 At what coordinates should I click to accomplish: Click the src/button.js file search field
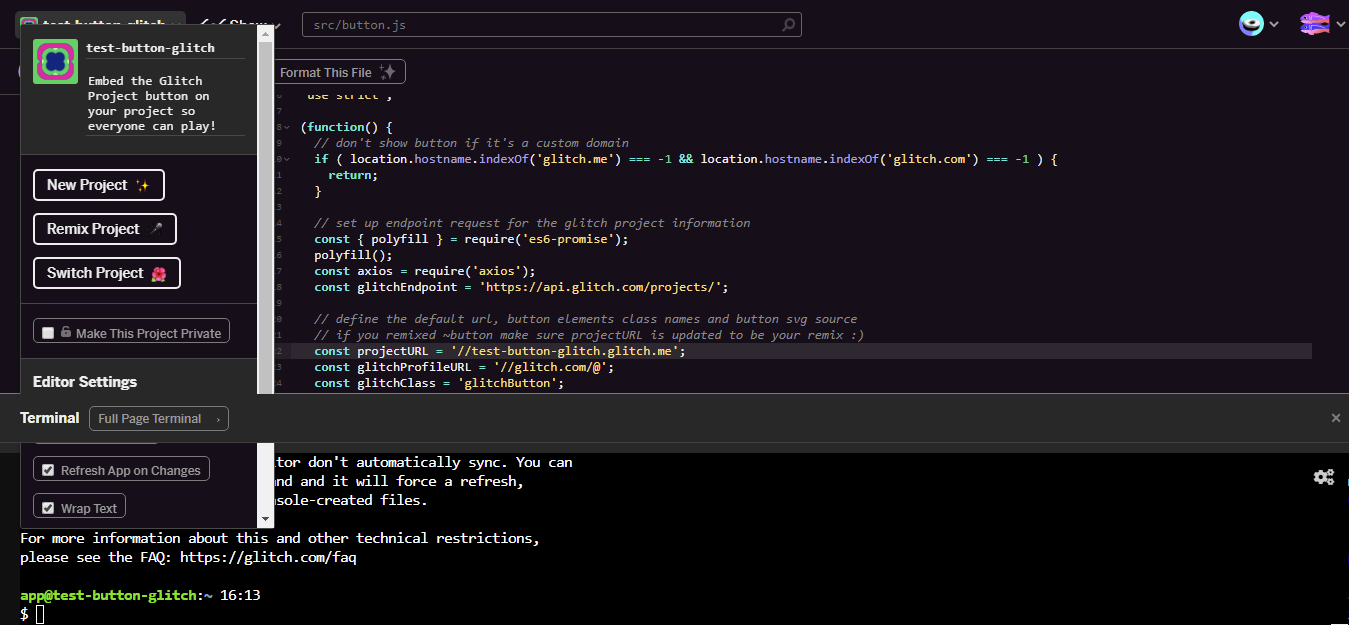pos(552,25)
